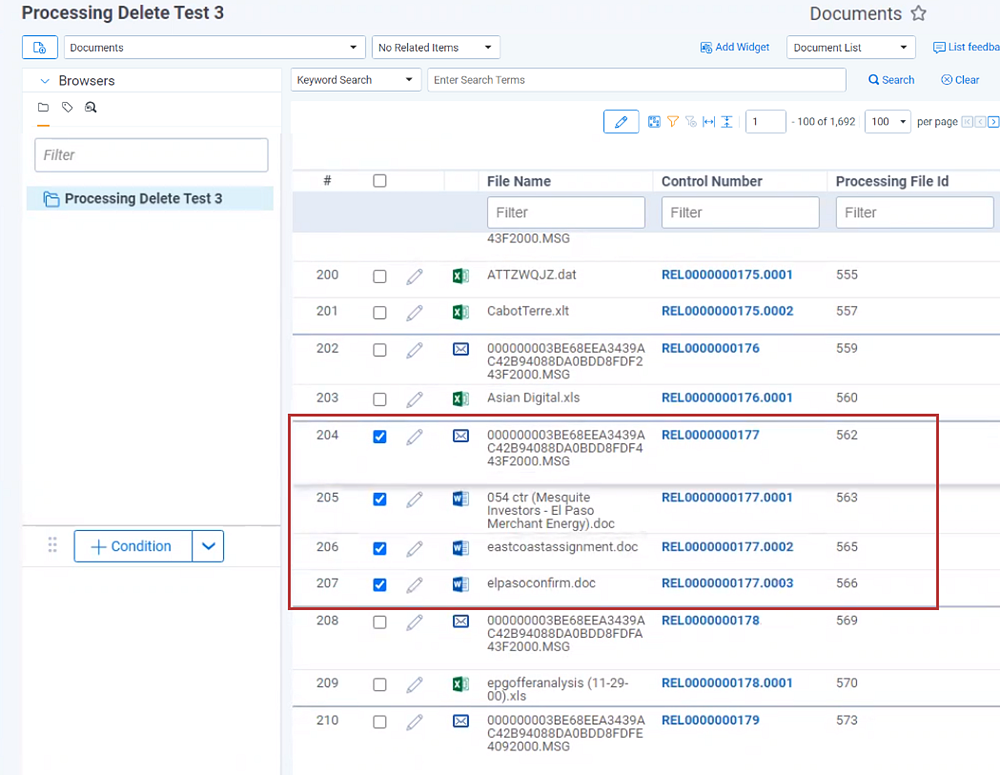Change the 100 per page dropdown
The width and height of the screenshot is (1000, 775).
coord(887,121)
